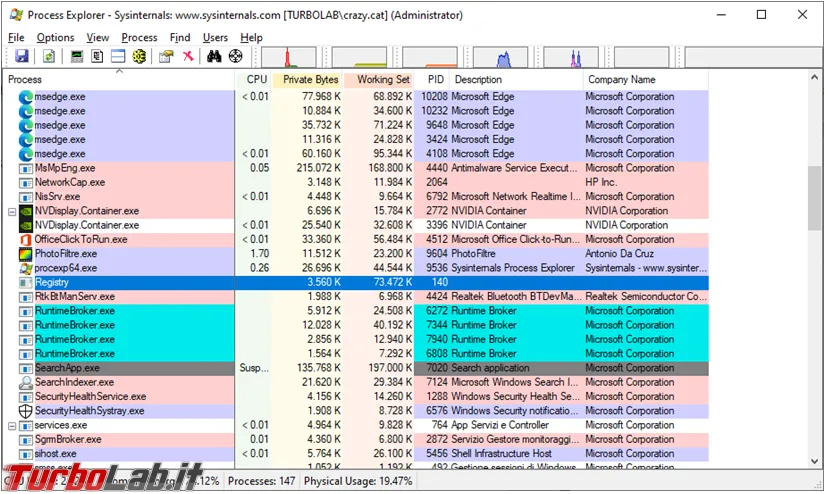This screenshot has width=827, height=494.
Task: Open the View menu
Action: click(98, 37)
